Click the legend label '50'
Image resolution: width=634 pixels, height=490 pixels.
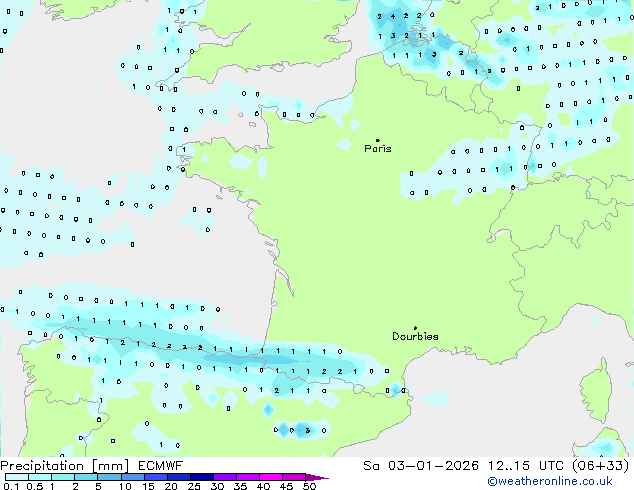309,486
